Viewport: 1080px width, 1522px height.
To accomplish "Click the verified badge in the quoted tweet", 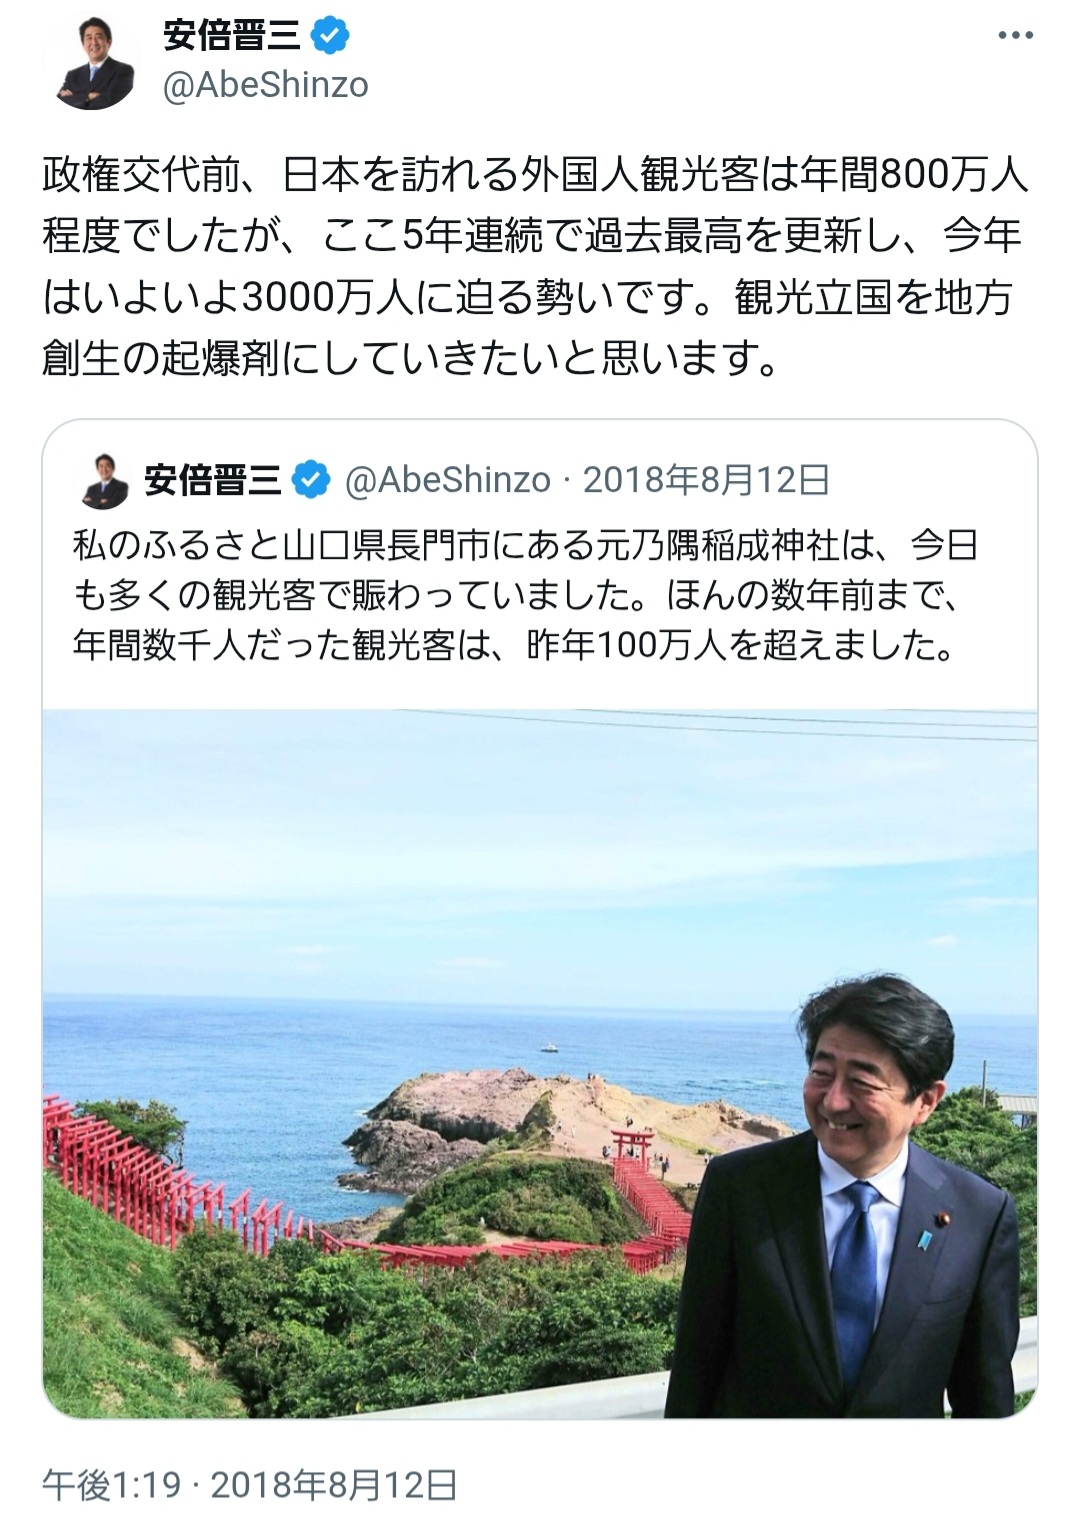I will [310, 480].
